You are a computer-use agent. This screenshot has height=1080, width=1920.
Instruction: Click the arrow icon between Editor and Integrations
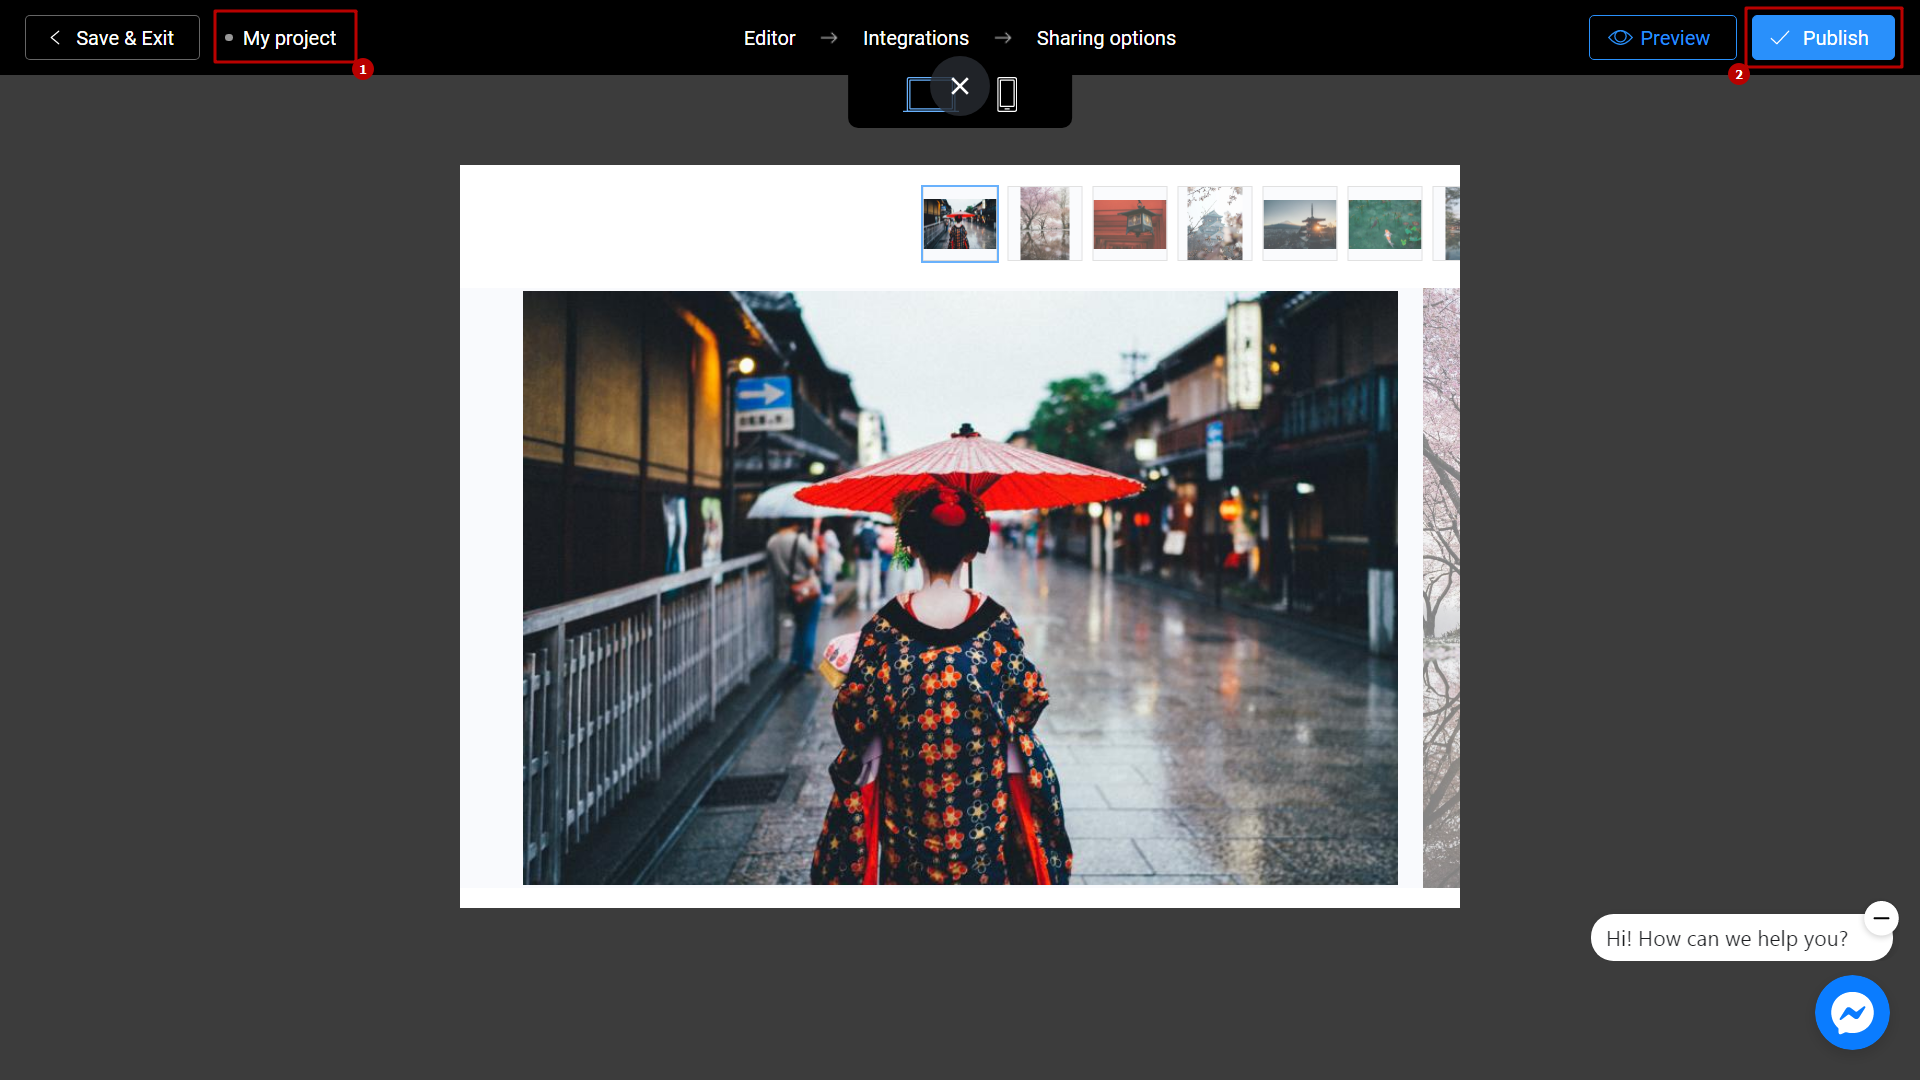pyautogui.click(x=828, y=37)
